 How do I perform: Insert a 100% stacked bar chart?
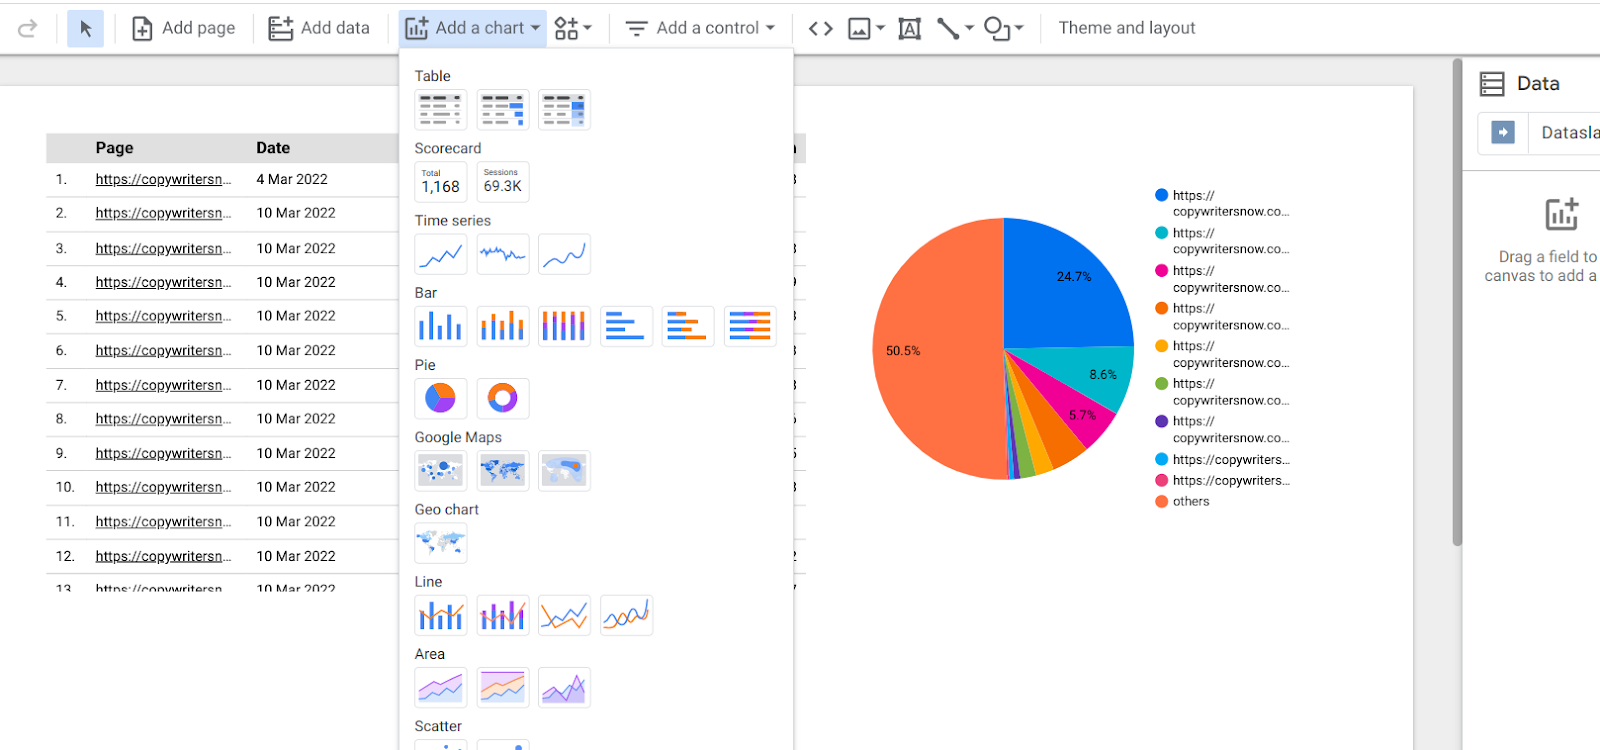750,326
